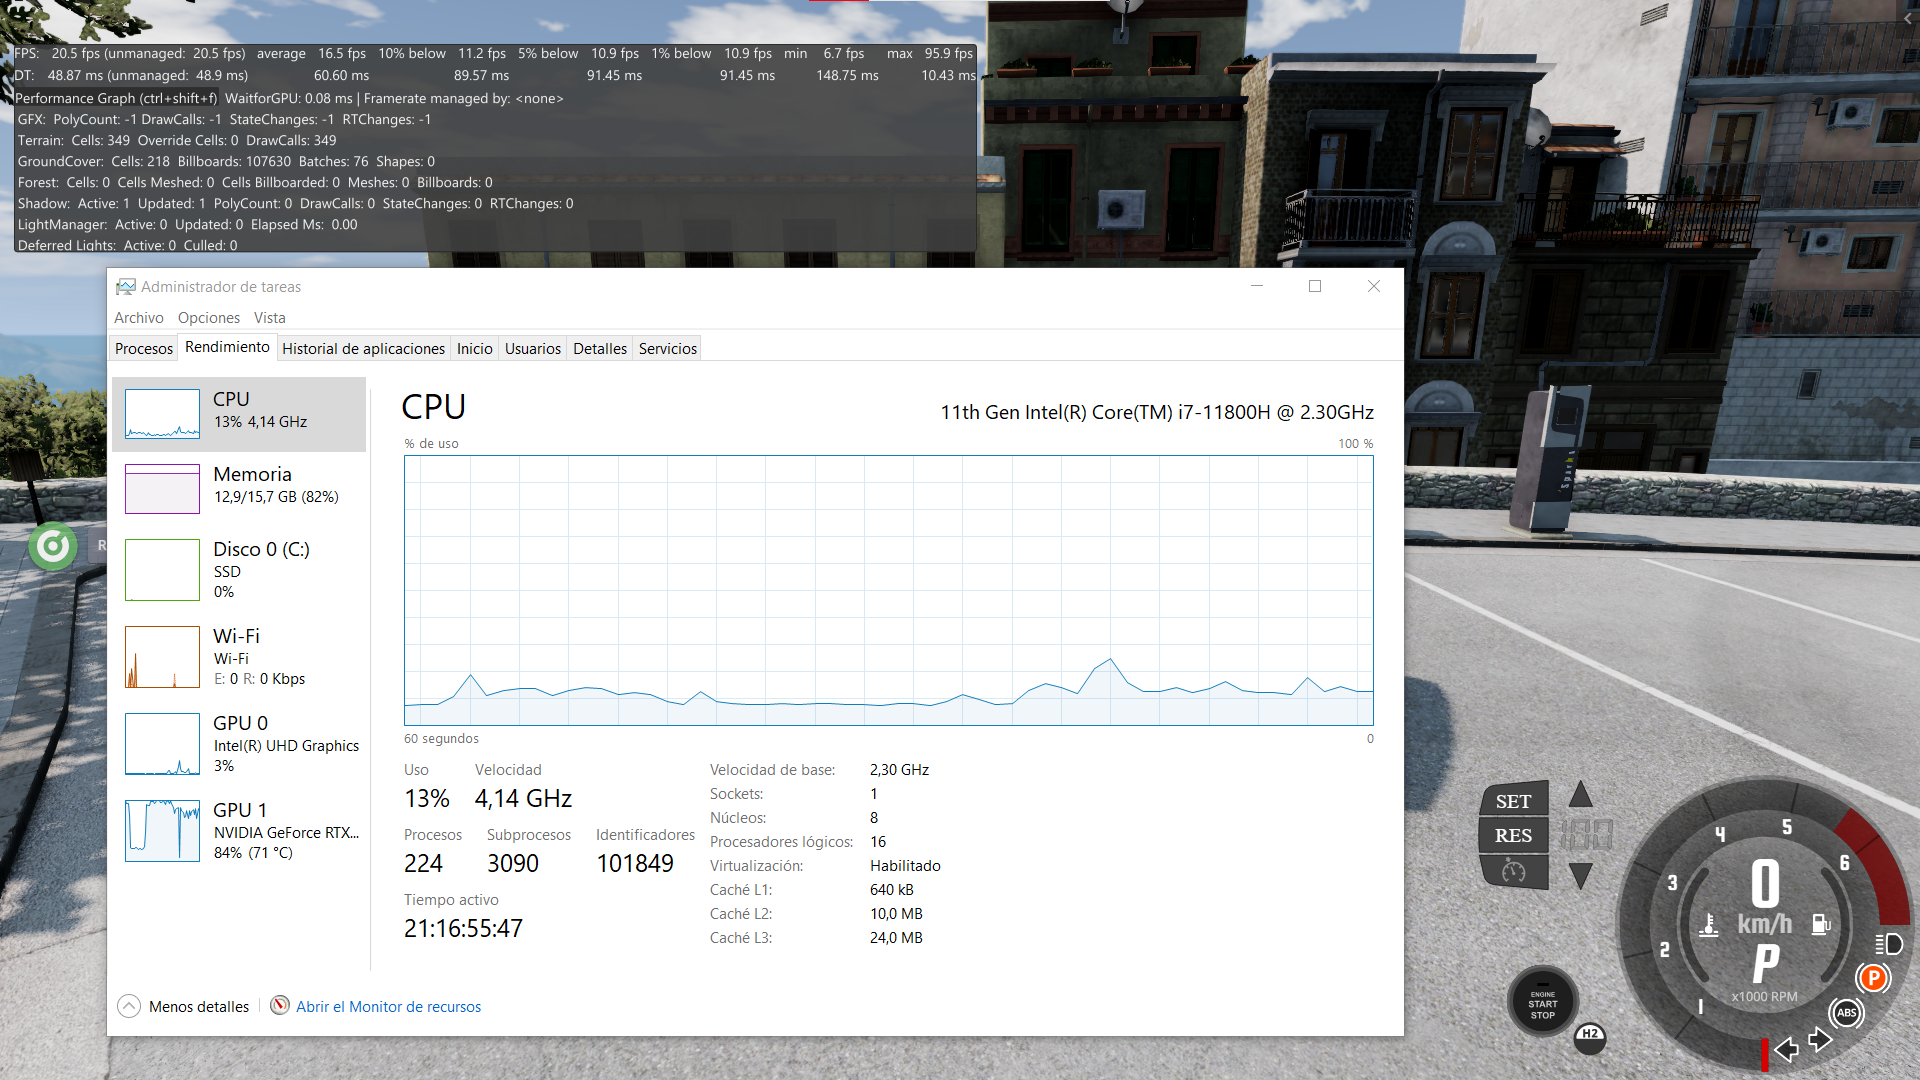Toggle the headlight high beam icon
Image resolution: width=1920 pixels, height=1080 pixels.
pos(1888,944)
